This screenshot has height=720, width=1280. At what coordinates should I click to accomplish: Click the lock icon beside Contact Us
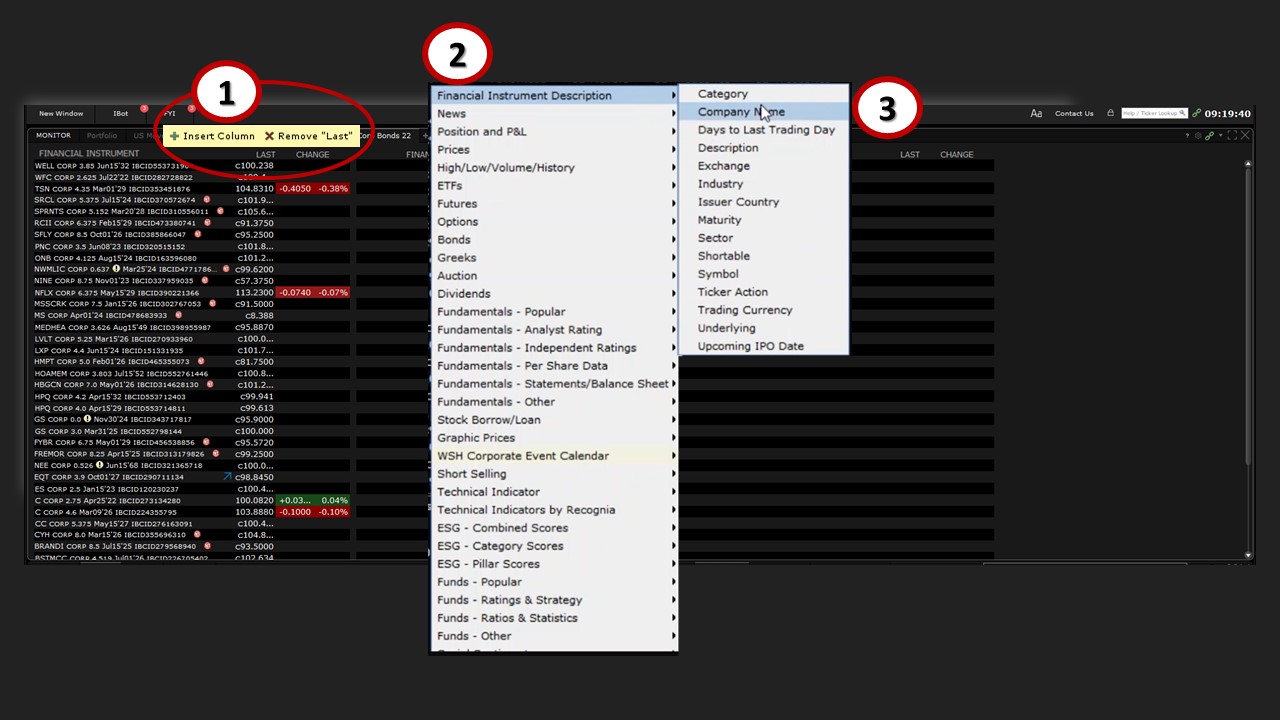(1110, 114)
